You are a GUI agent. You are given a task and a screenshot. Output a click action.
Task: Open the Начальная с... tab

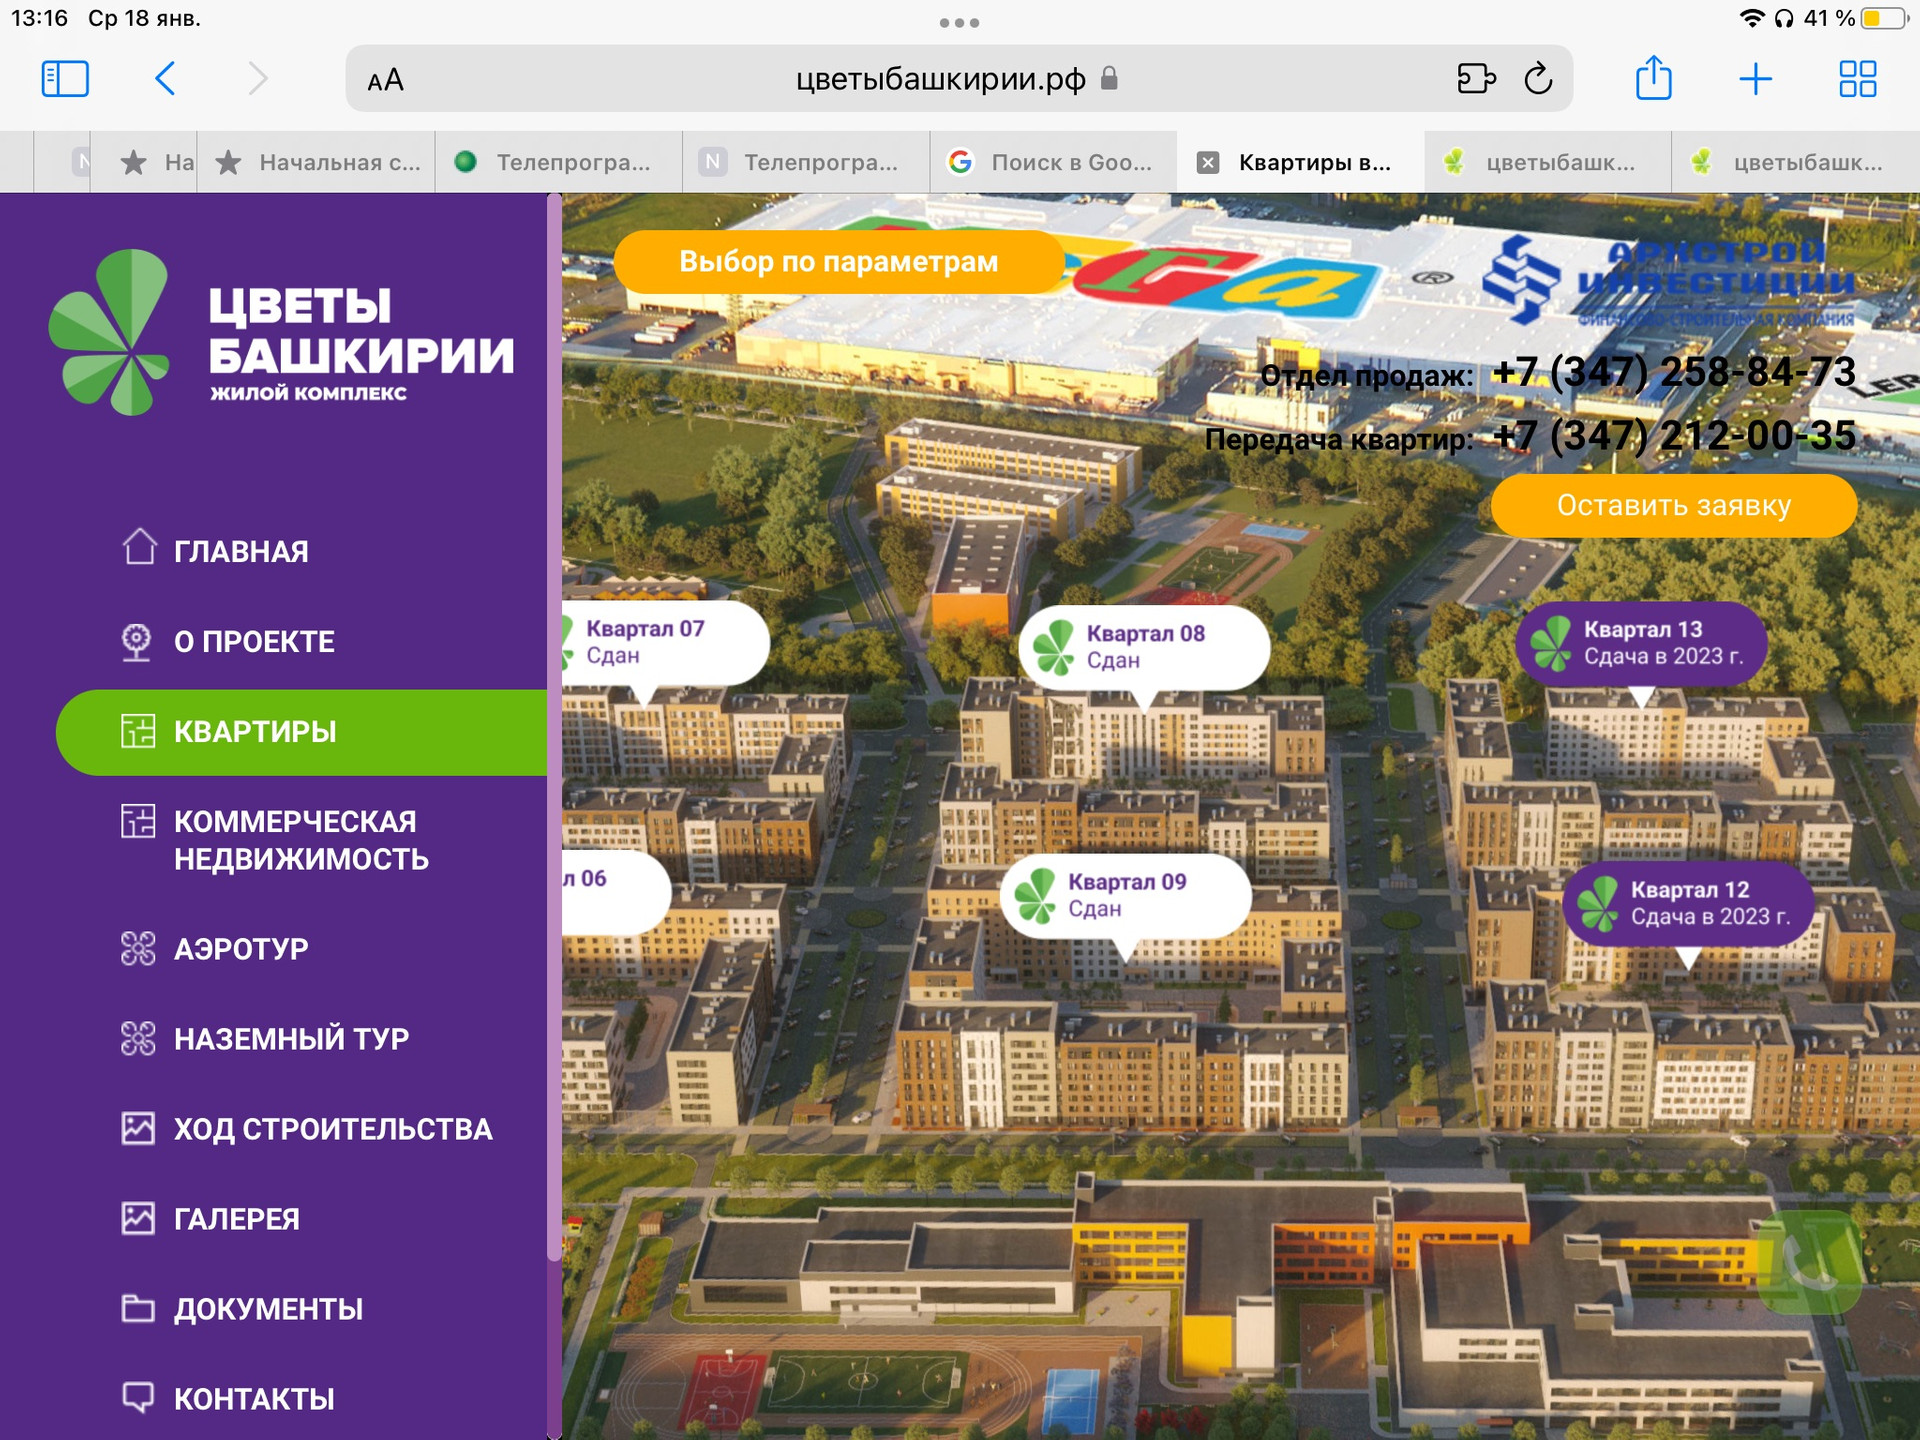pos(318,162)
